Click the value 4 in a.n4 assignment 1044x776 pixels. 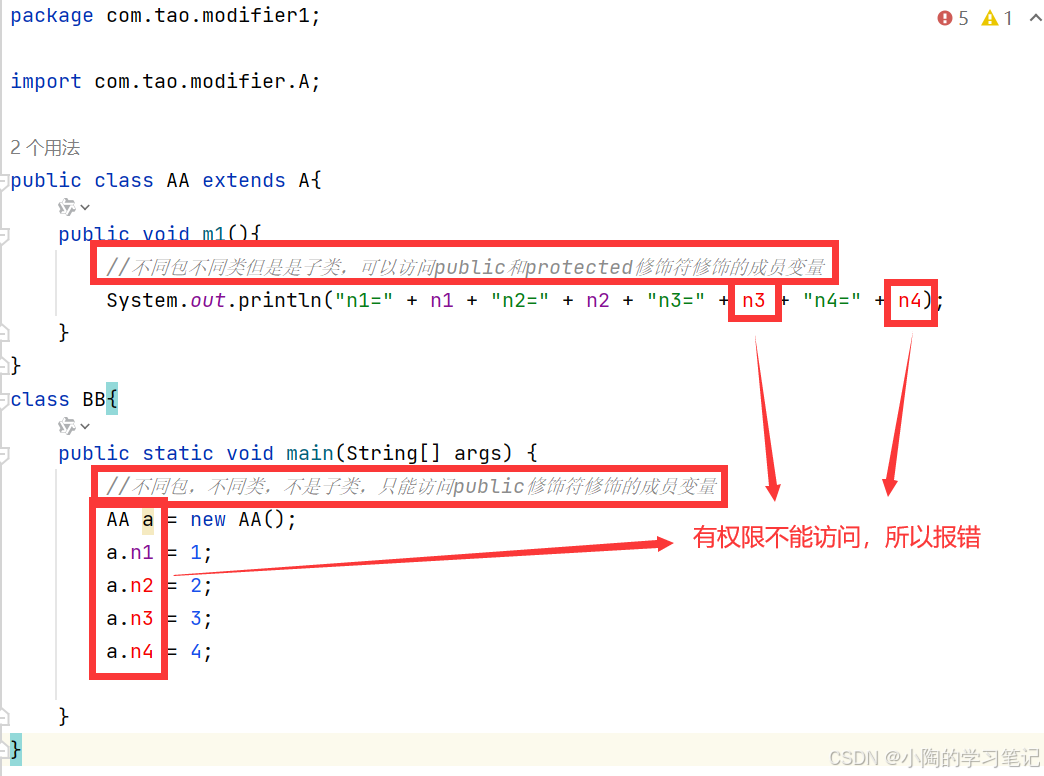pos(196,651)
